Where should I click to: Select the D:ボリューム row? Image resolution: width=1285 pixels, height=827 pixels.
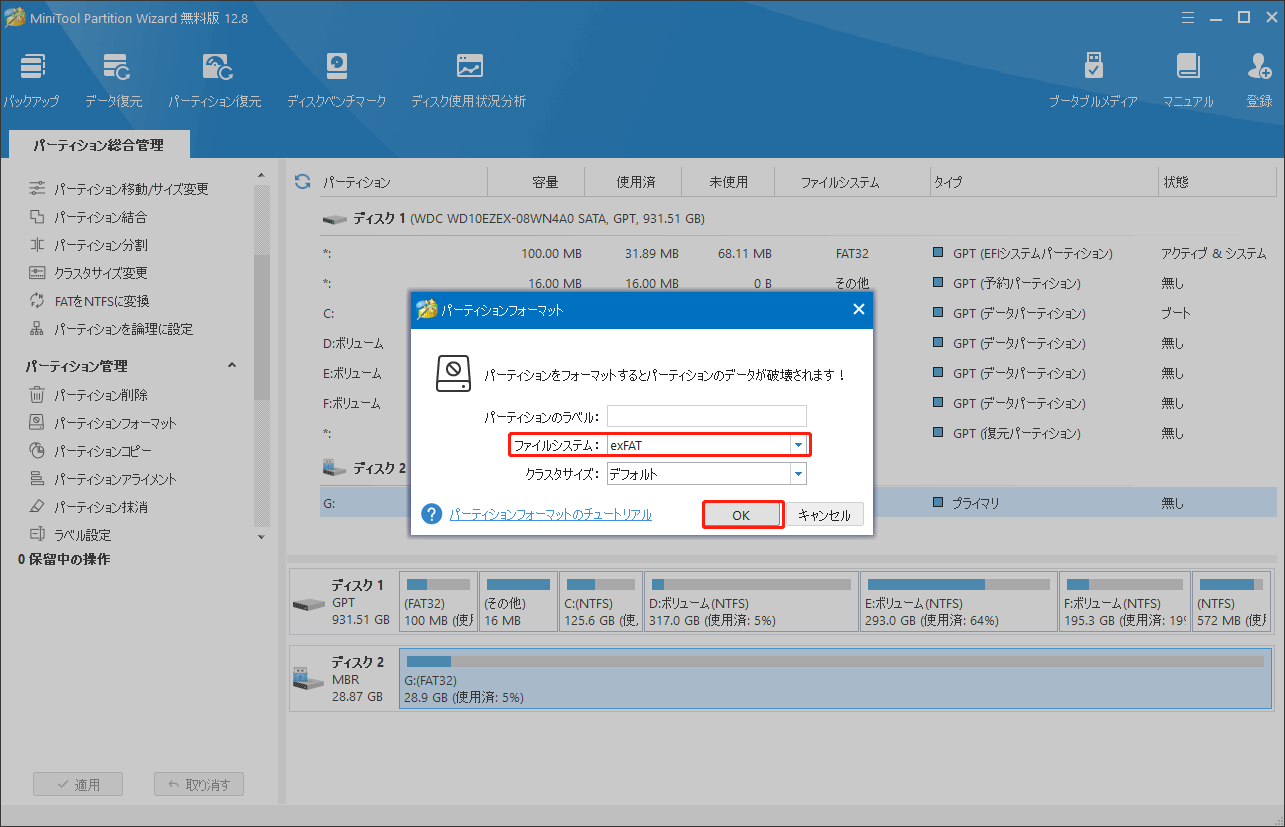(797, 343)
